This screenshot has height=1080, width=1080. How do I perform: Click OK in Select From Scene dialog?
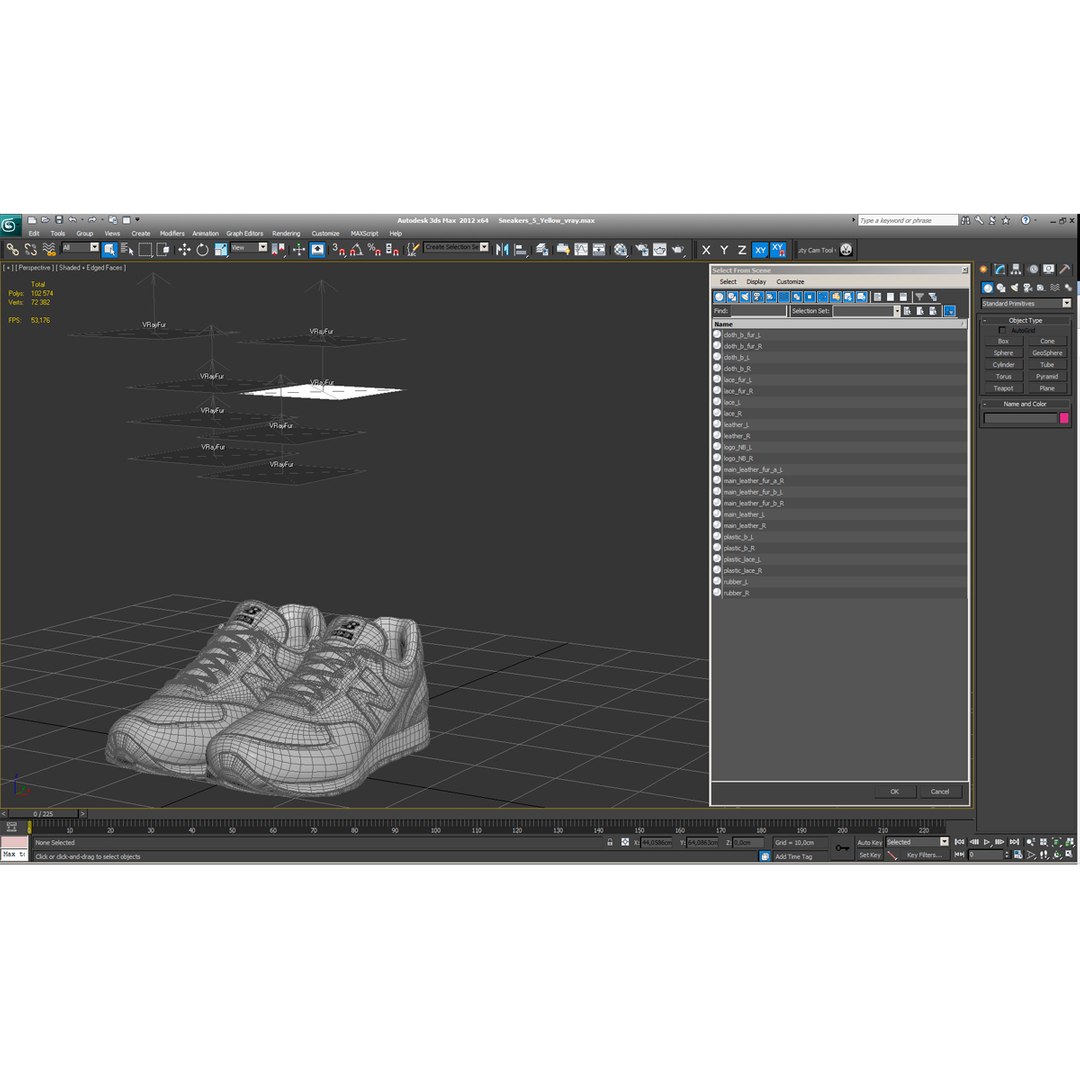pyautogui.click(x=894, y=791)
